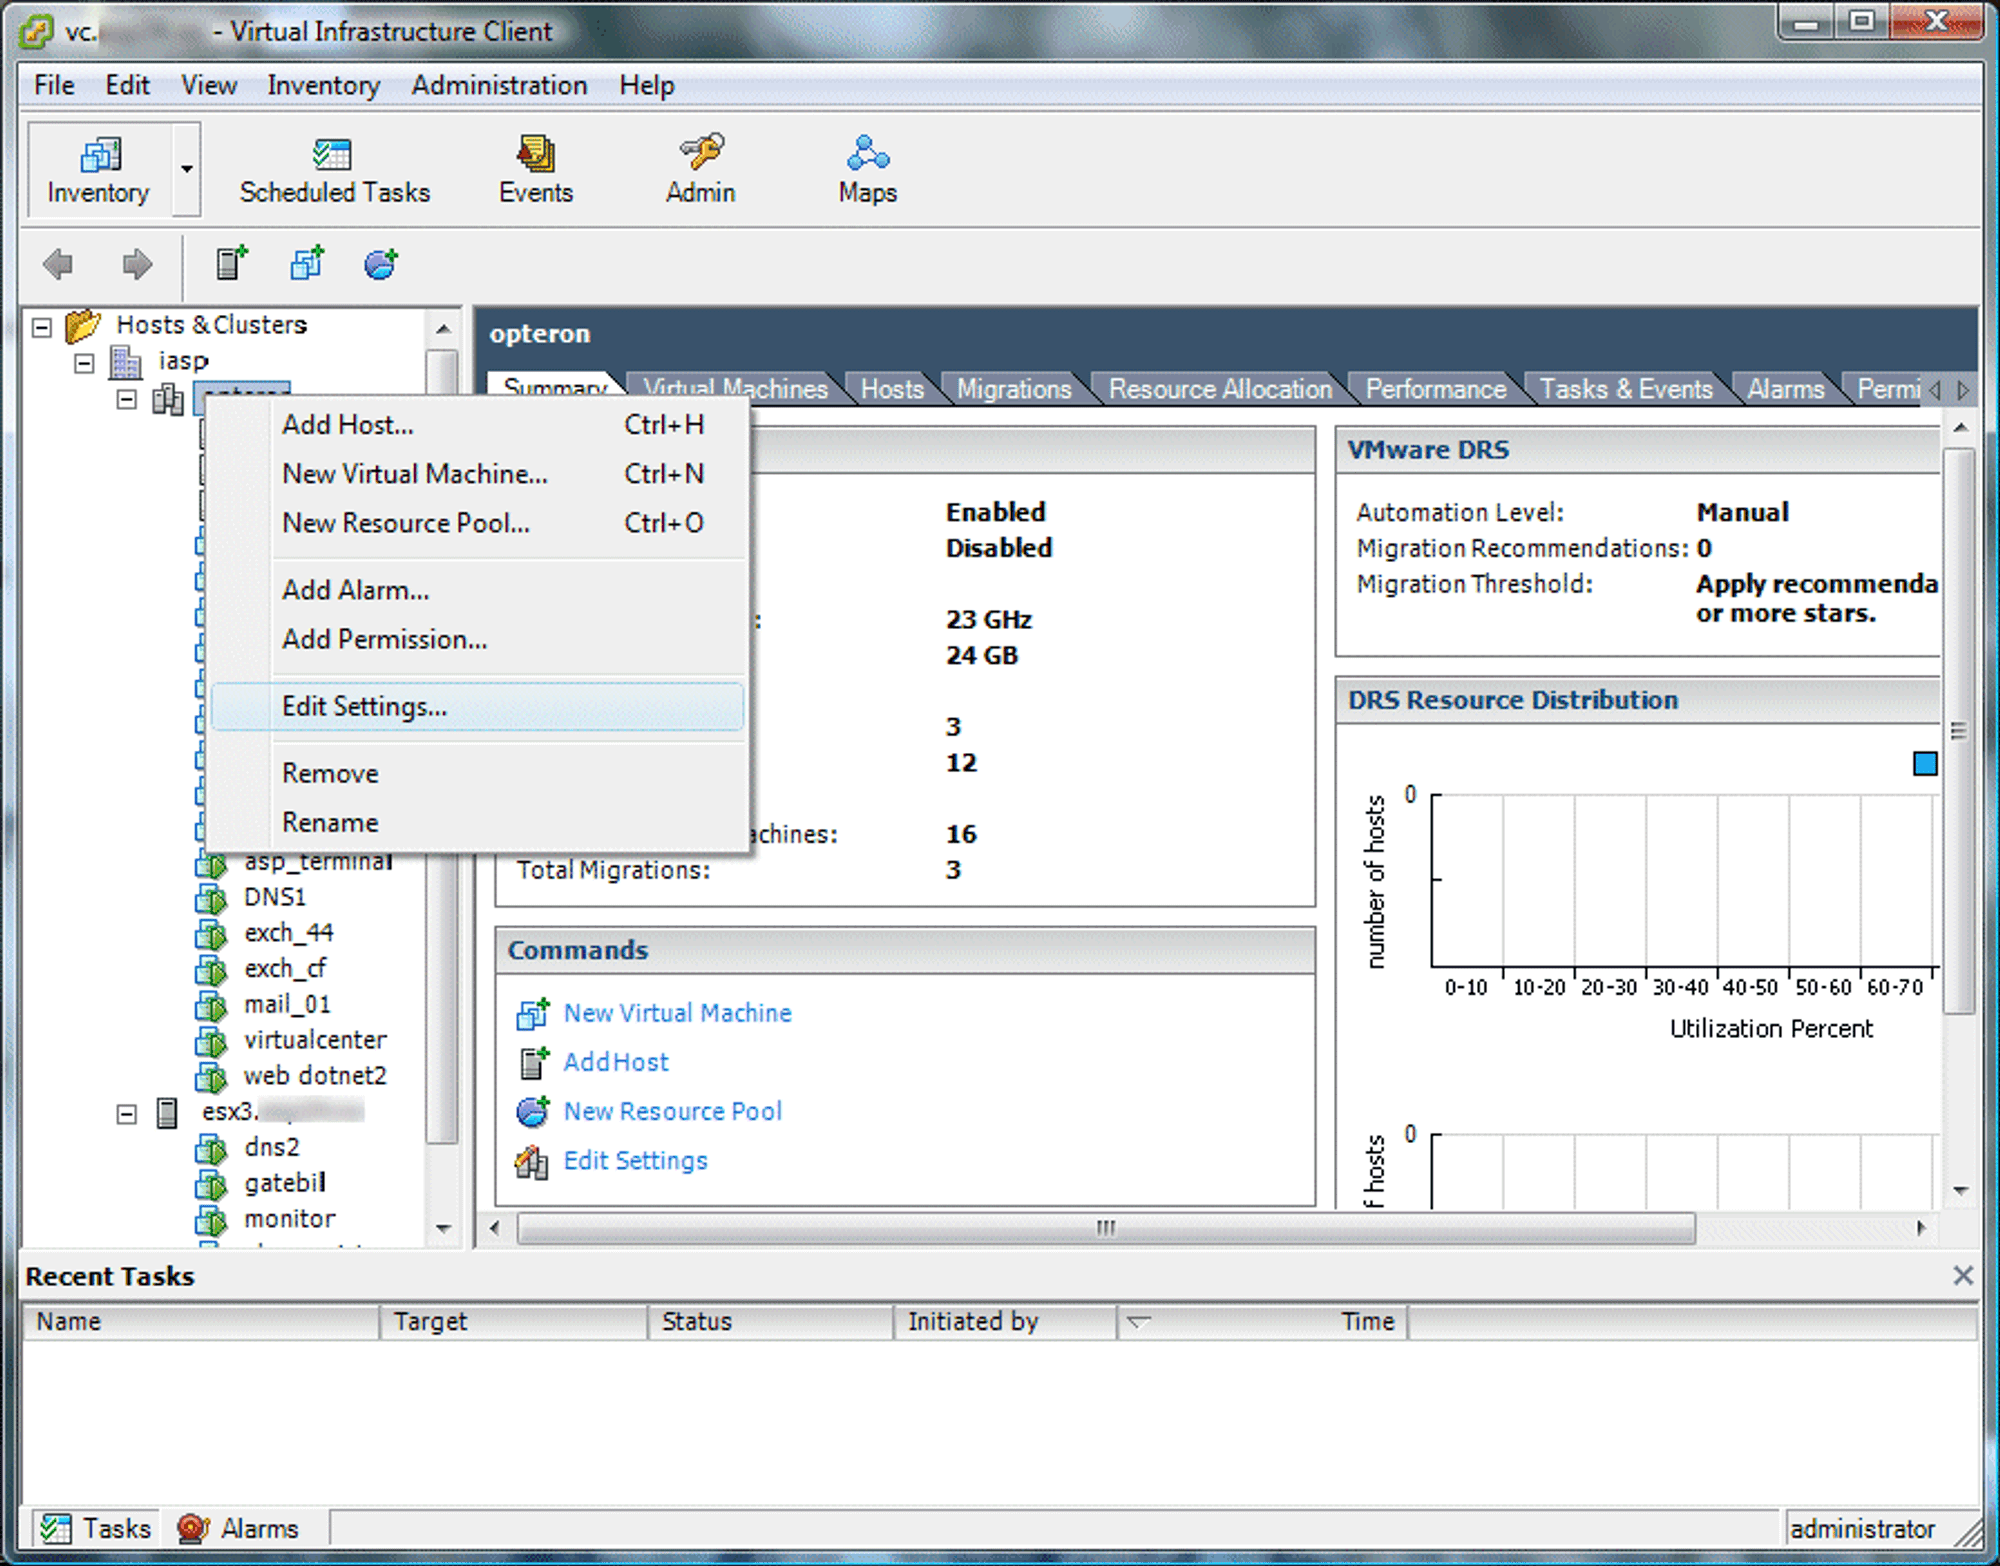2000x1566 pixels.
Task: Collapse the Hosts & Clusters tree node
Action: [42, 327]
